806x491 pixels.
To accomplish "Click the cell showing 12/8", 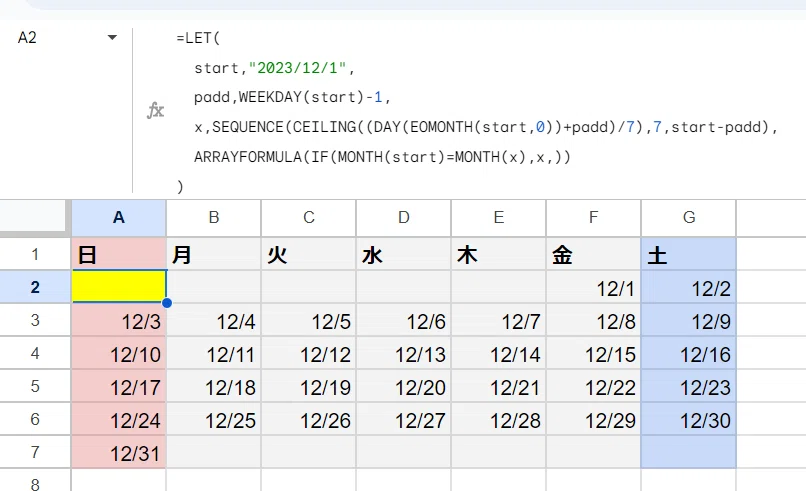I will click(x=594, y=320).
